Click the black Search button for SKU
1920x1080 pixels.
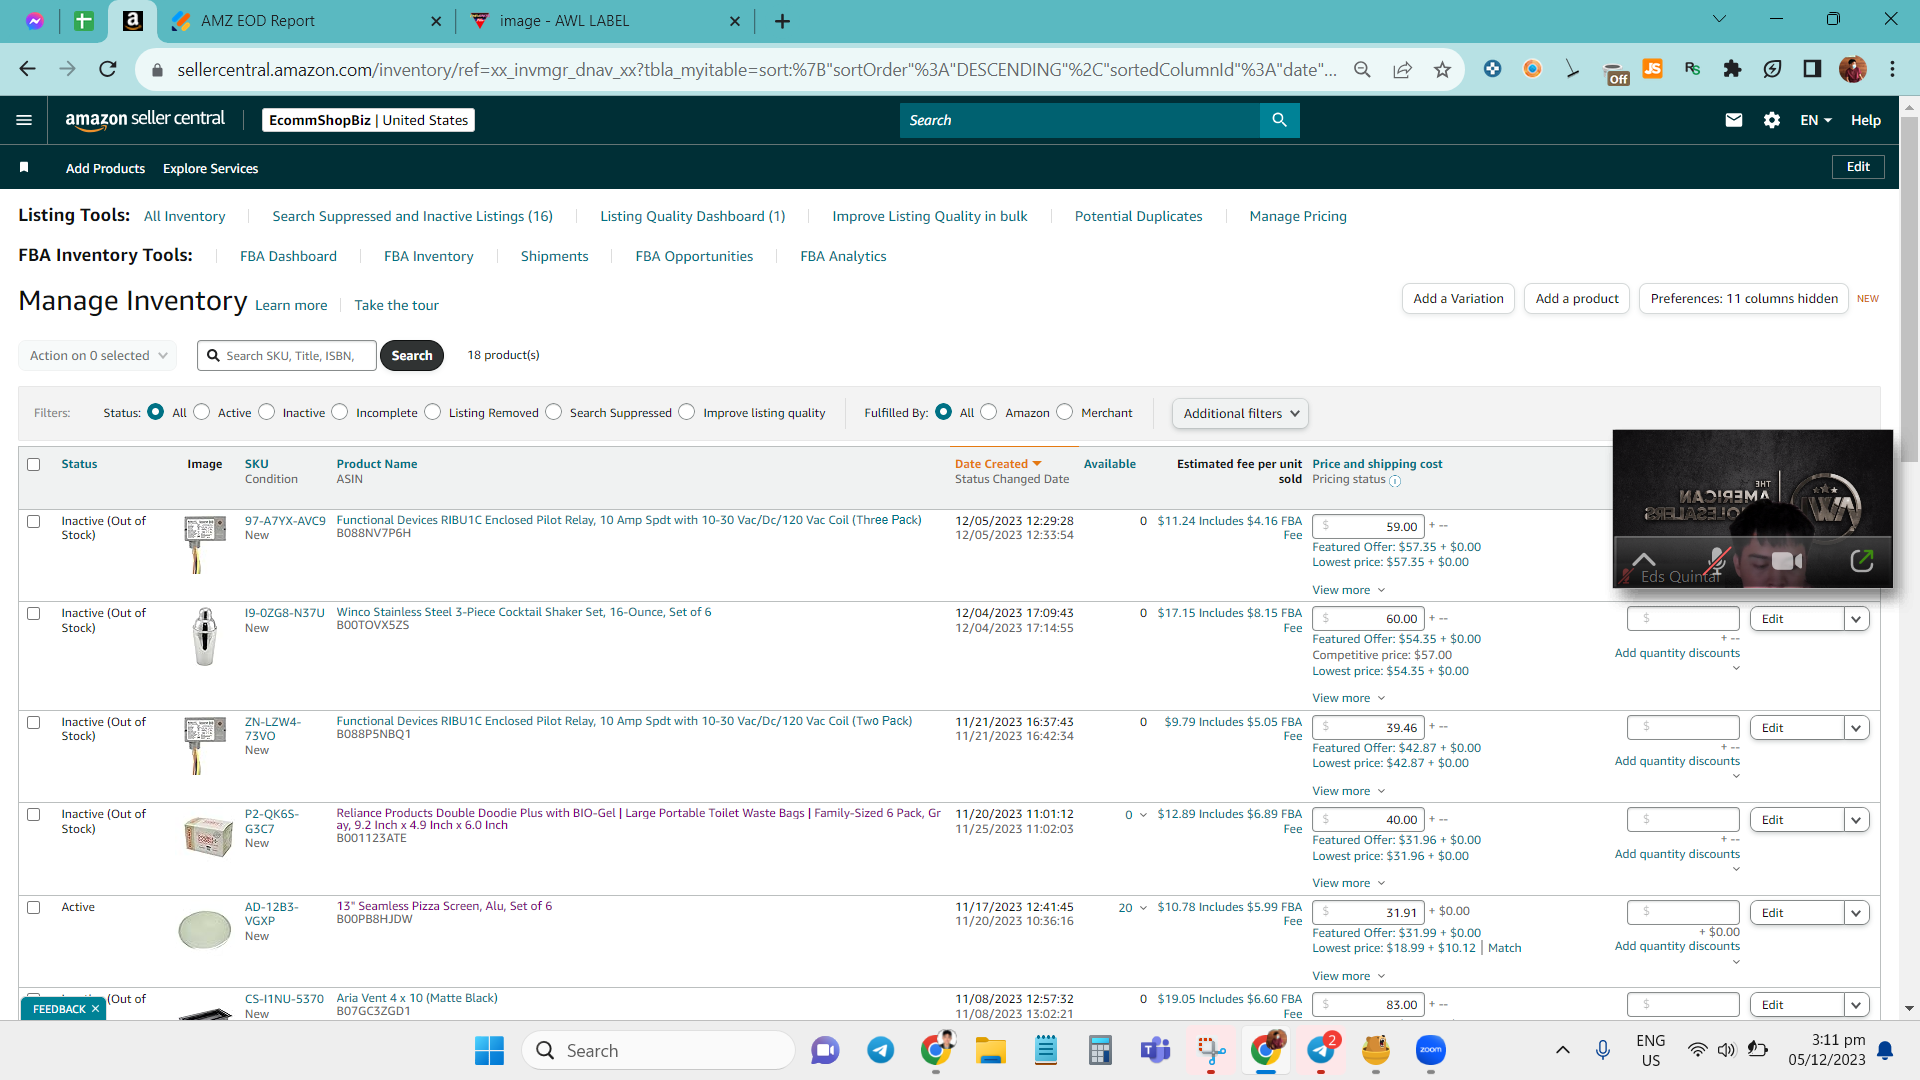click(x=412, y=355)
